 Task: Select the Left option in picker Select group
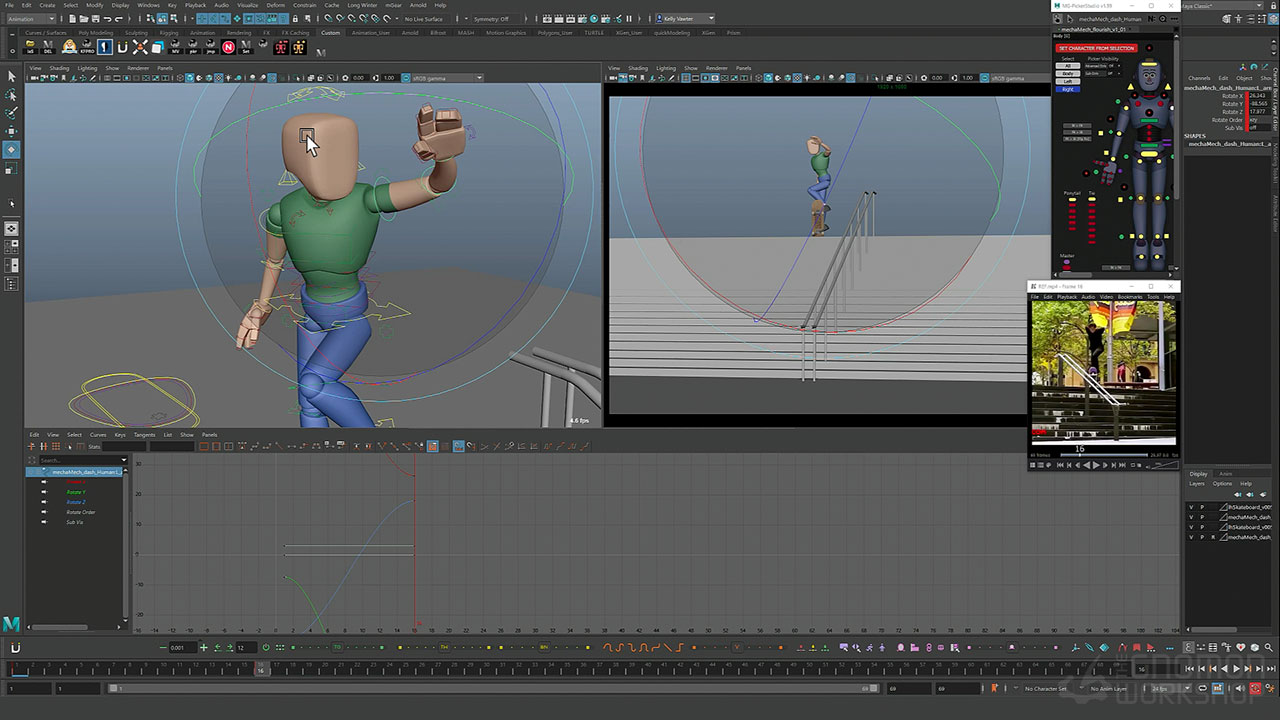tap(1068, 81)
